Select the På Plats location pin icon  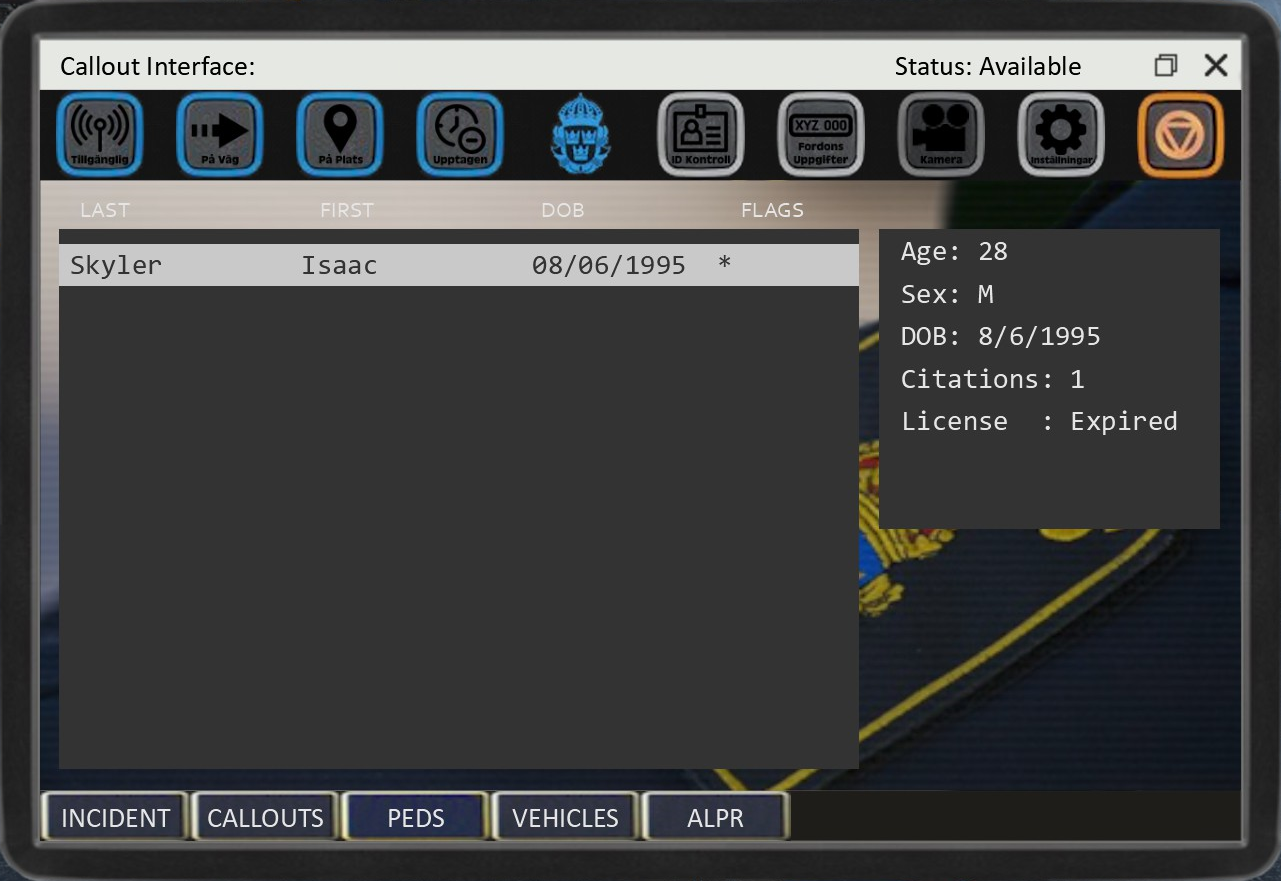pos(340,135)
